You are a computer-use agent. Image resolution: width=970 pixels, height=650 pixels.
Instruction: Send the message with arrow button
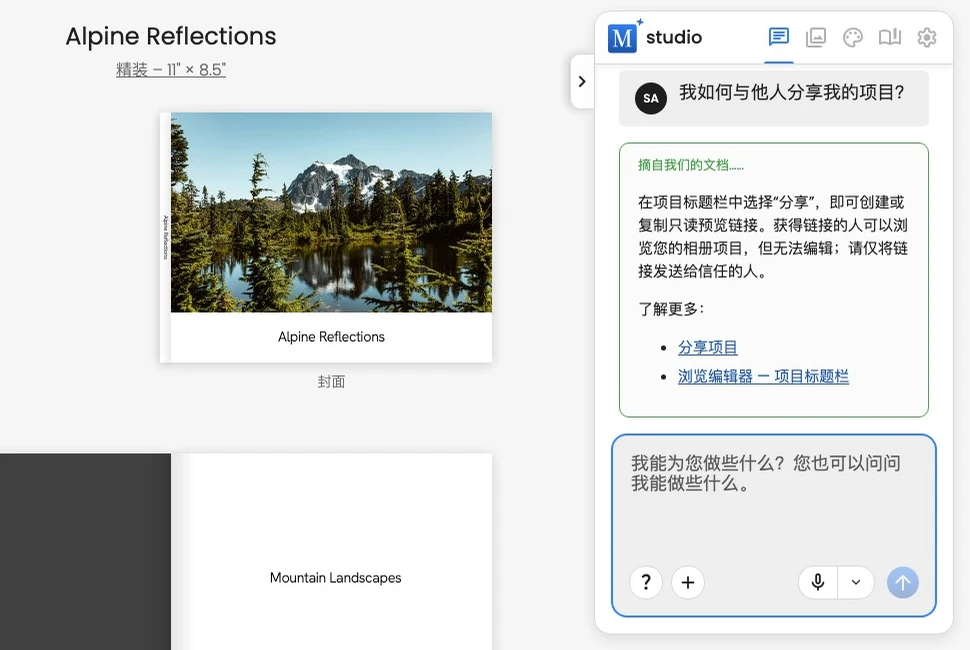903,582
